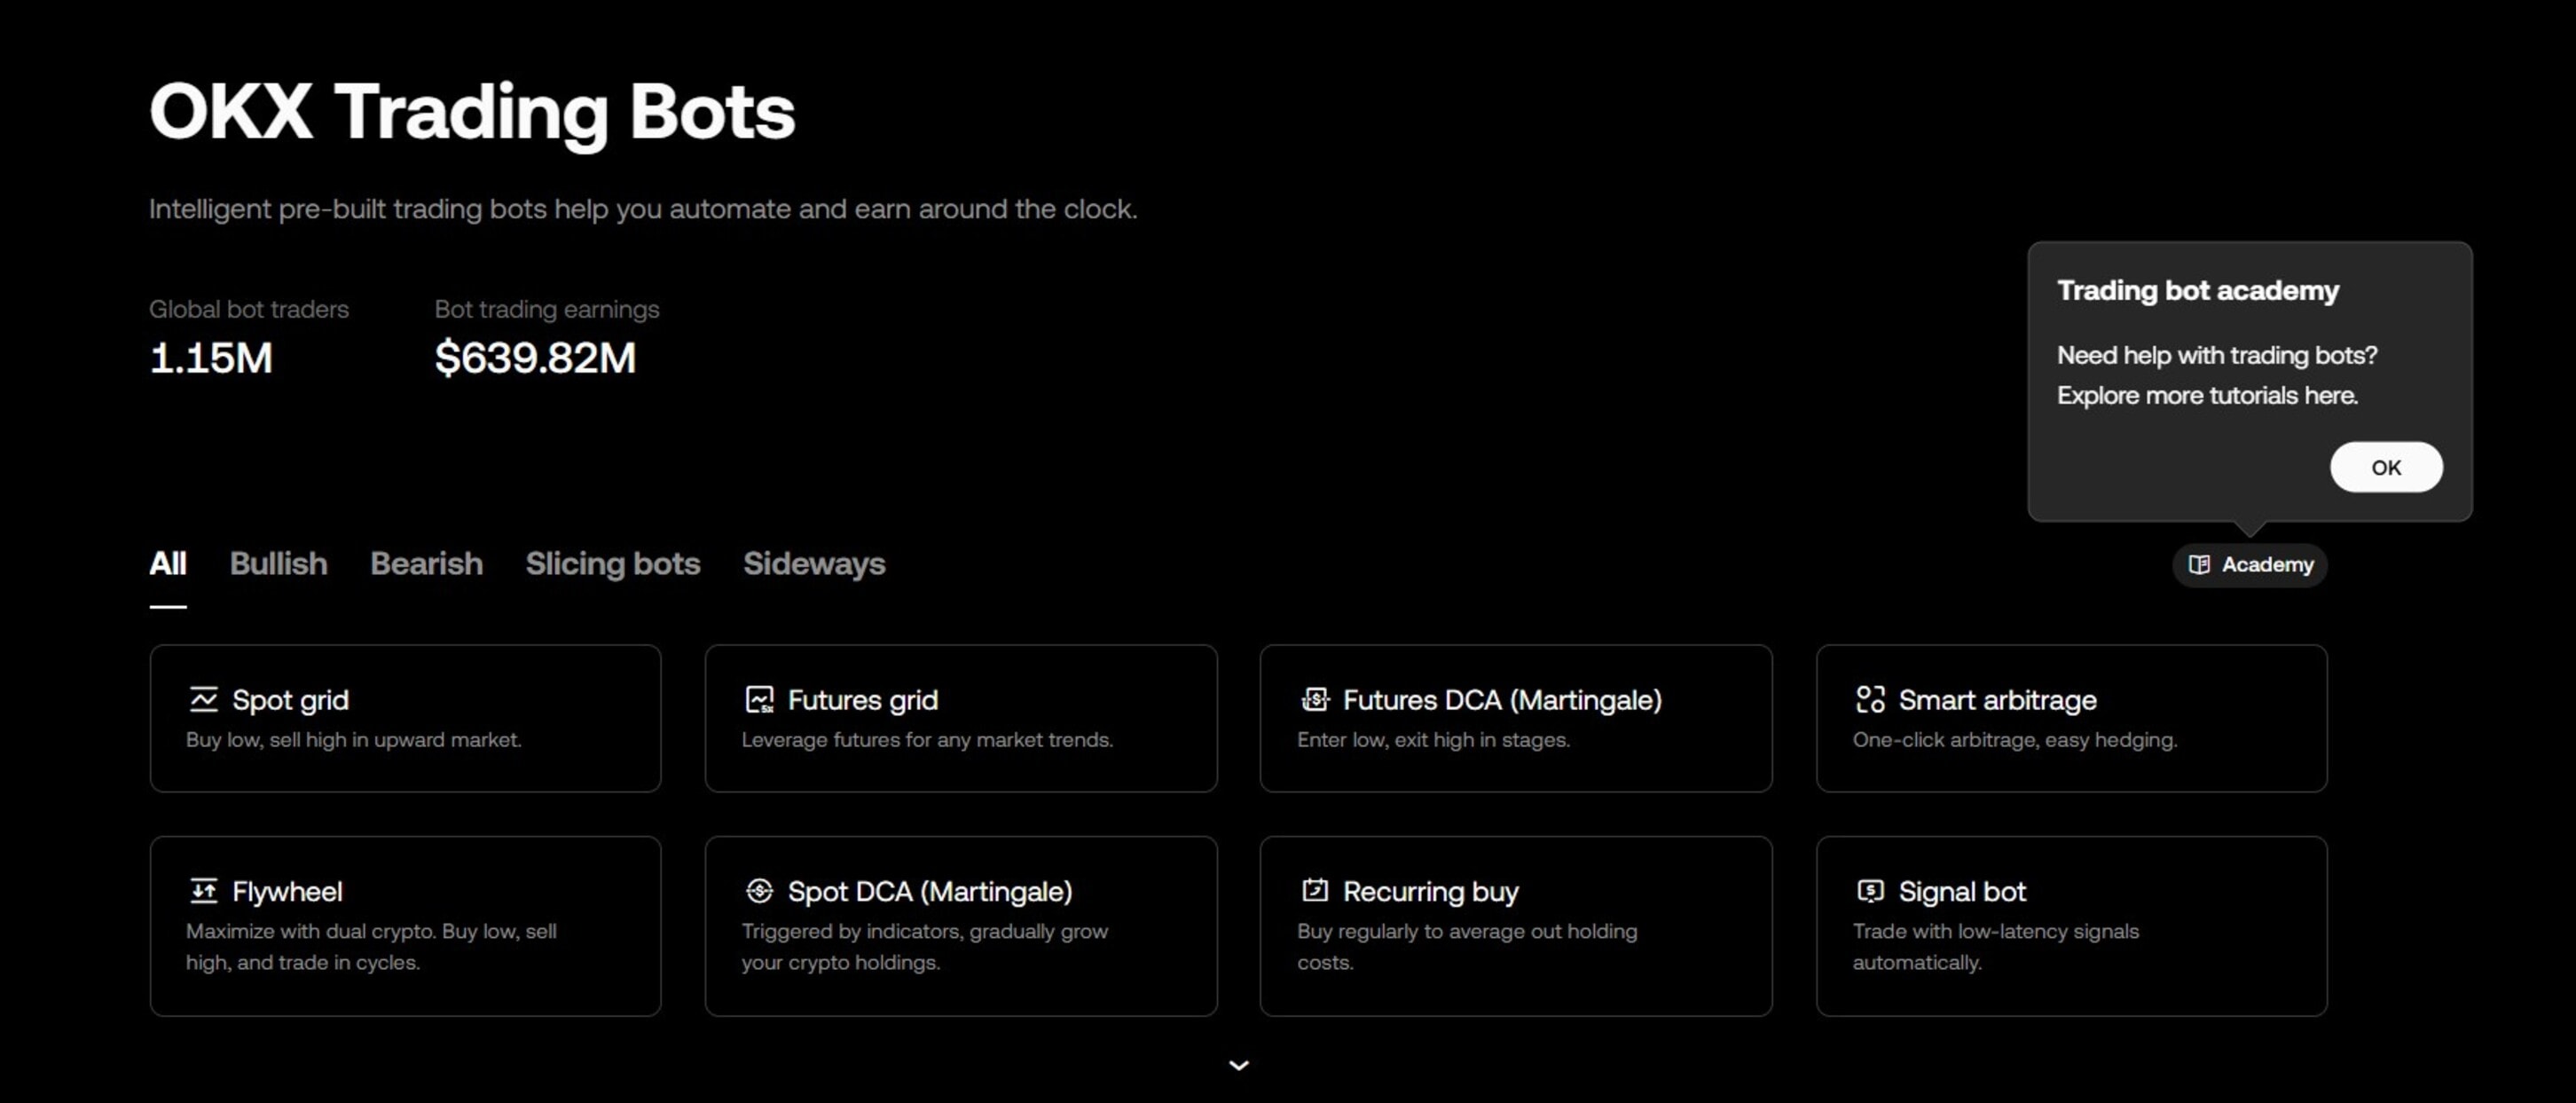Select the Recurring buy calendar icon
This screenshot has height=1103, width=2576.
pos(1315,890)
